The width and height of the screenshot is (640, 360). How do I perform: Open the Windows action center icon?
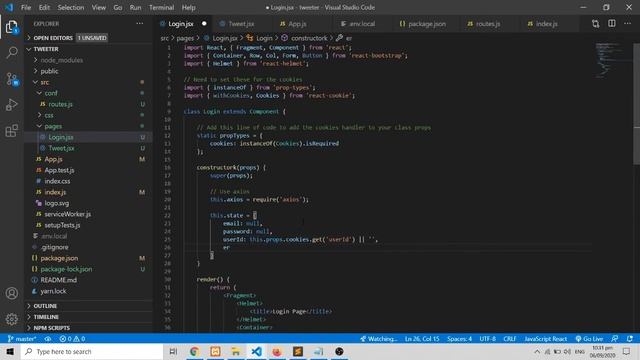626,351
